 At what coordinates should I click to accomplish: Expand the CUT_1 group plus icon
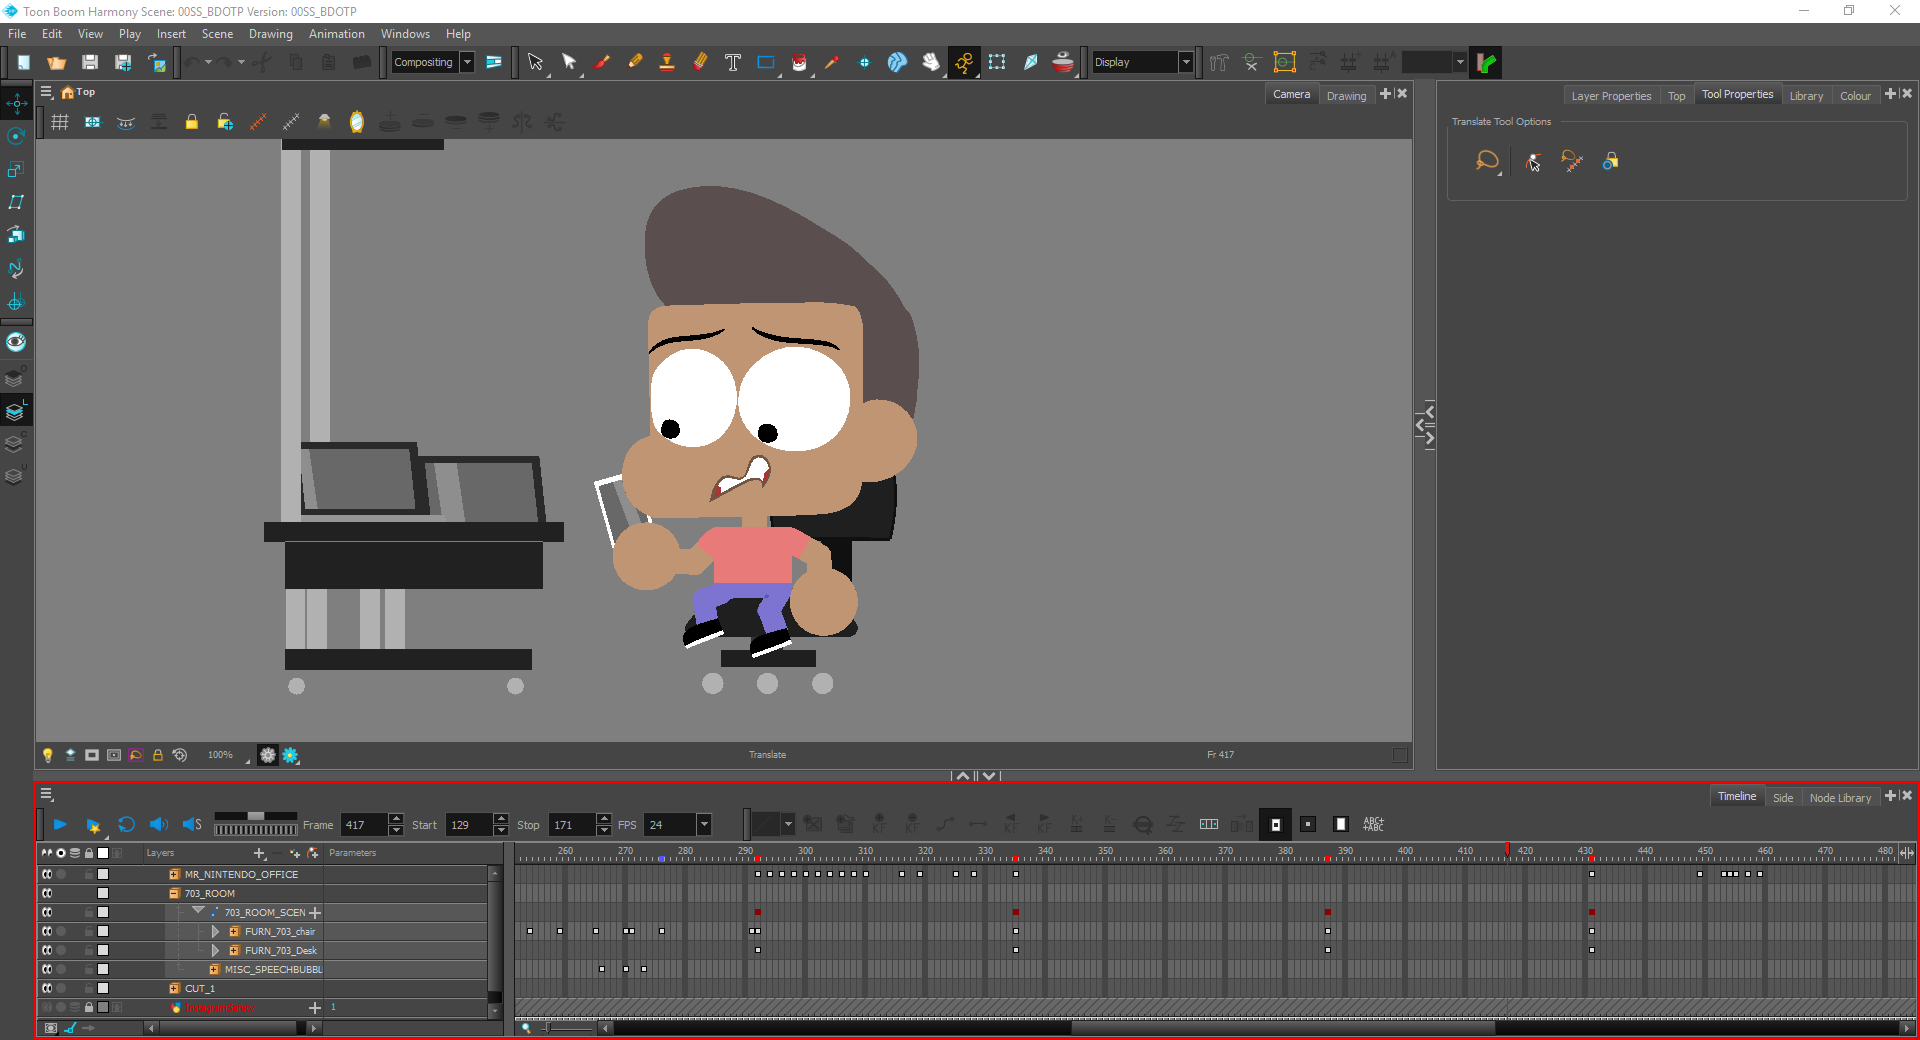[174, 988]
